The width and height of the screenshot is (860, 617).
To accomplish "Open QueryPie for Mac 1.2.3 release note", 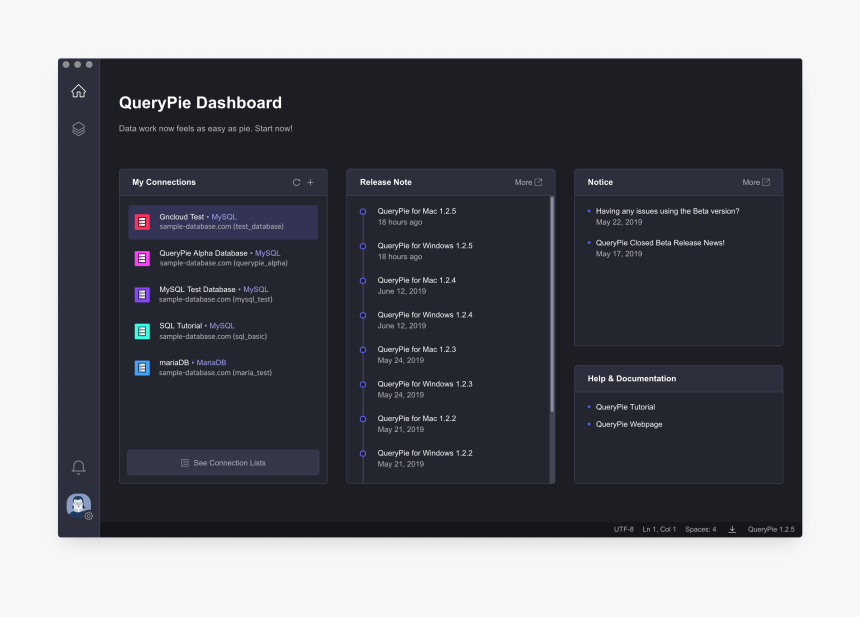I will coord(416,349).
